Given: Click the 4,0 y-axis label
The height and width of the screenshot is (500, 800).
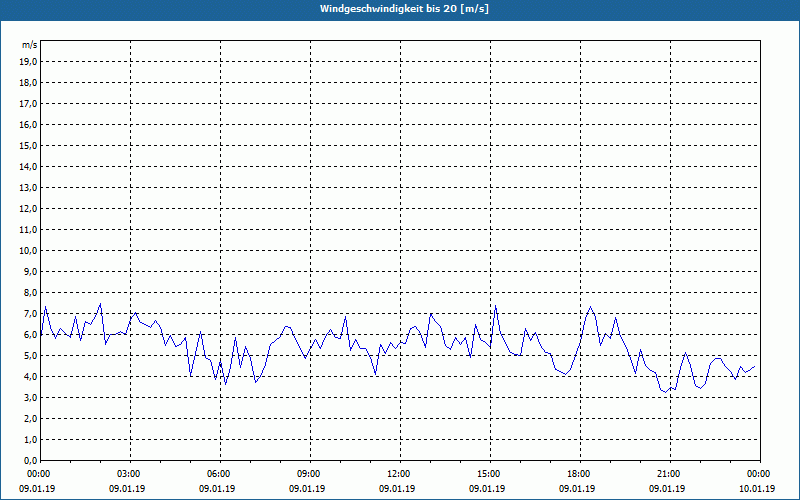Looking at the screenshot, I should point(30,377).
